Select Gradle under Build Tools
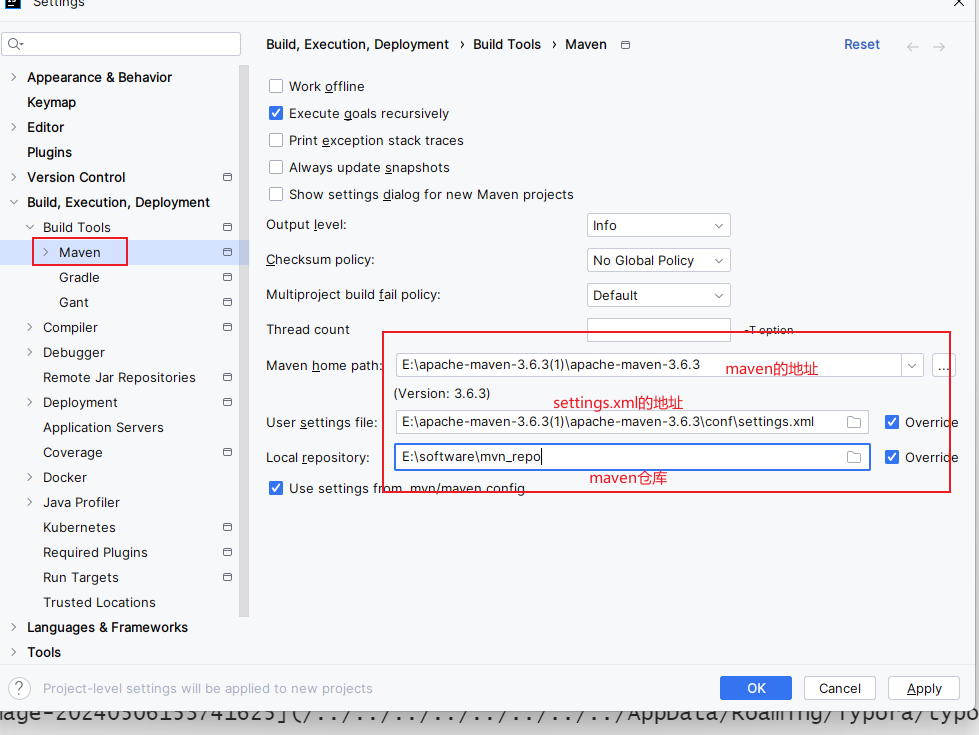This screenshot has width=979, height=735. (79, 277)
